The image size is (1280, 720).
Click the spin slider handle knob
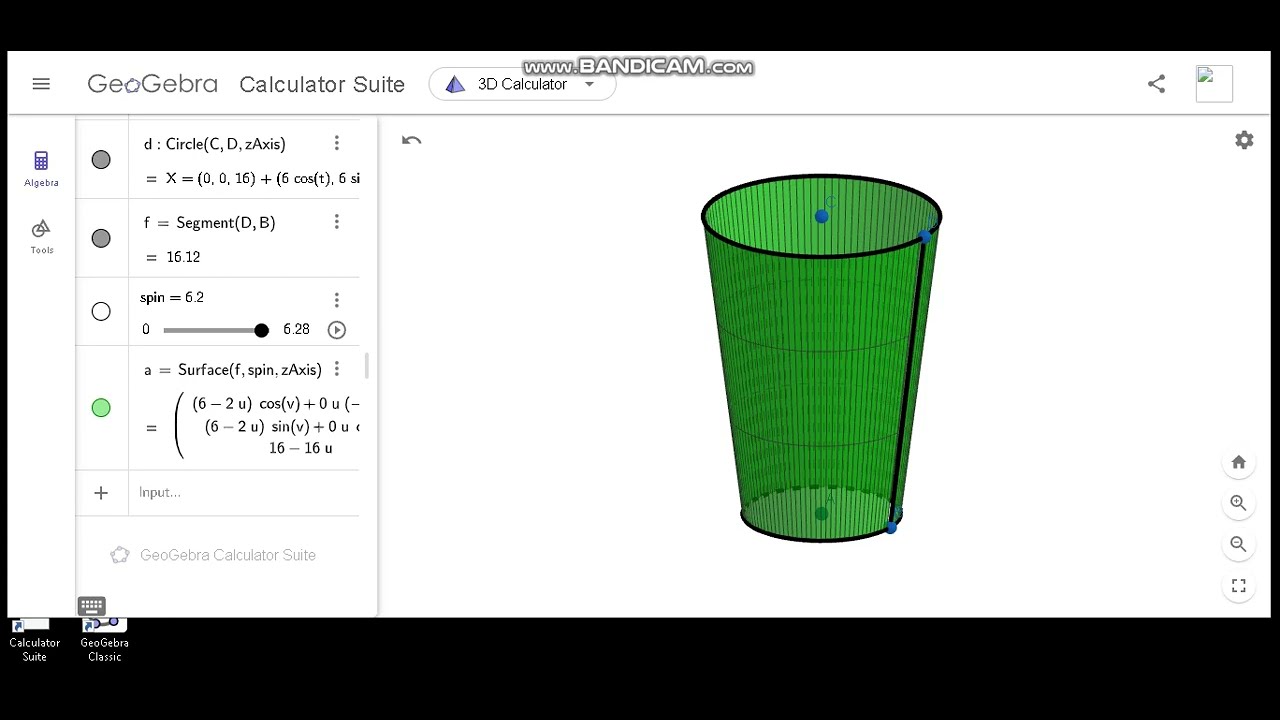[x=261, y=330]
